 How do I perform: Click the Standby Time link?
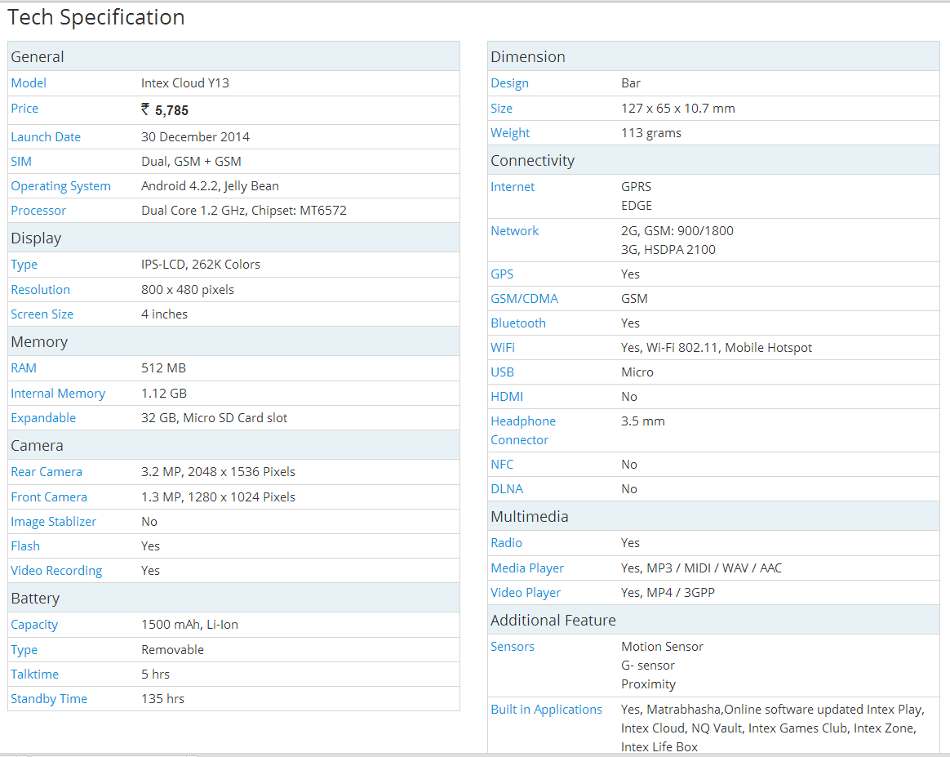(48, 699)
